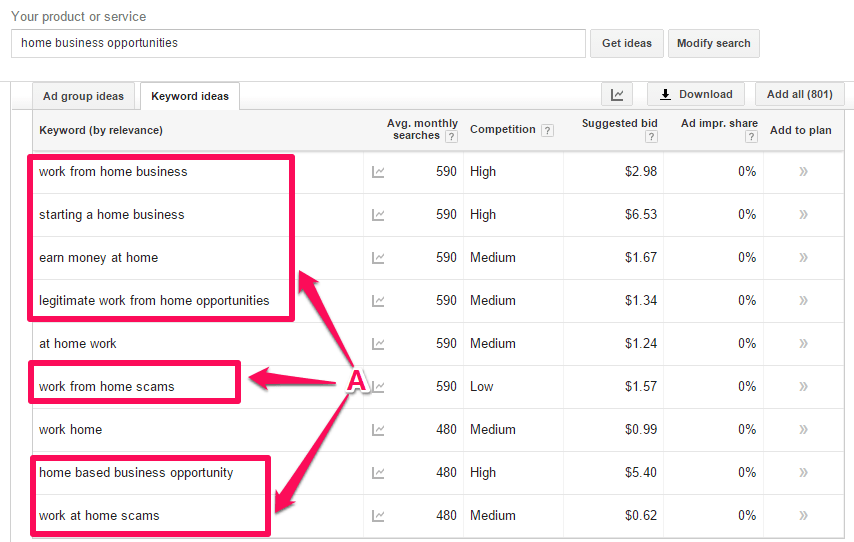
Task: Open trend chart for 'work at home scams'
Action: 378,516
